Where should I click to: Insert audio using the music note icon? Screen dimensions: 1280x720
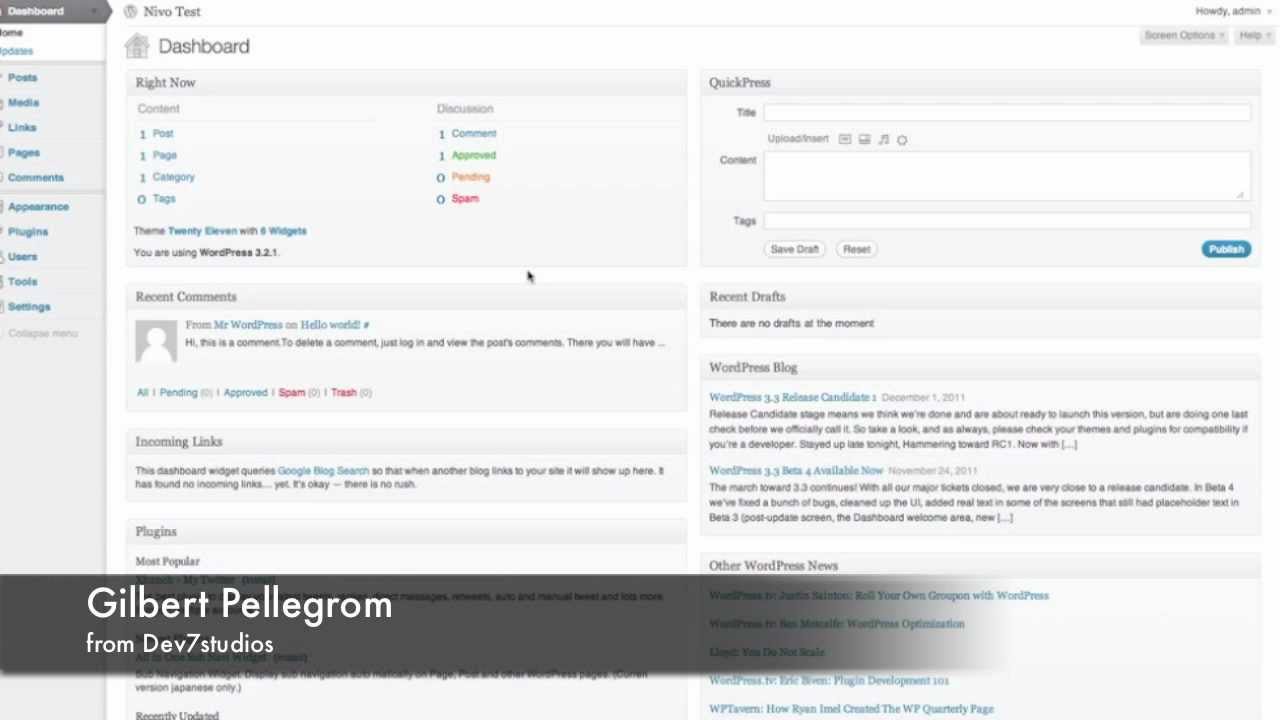click(x=883, y=140)
